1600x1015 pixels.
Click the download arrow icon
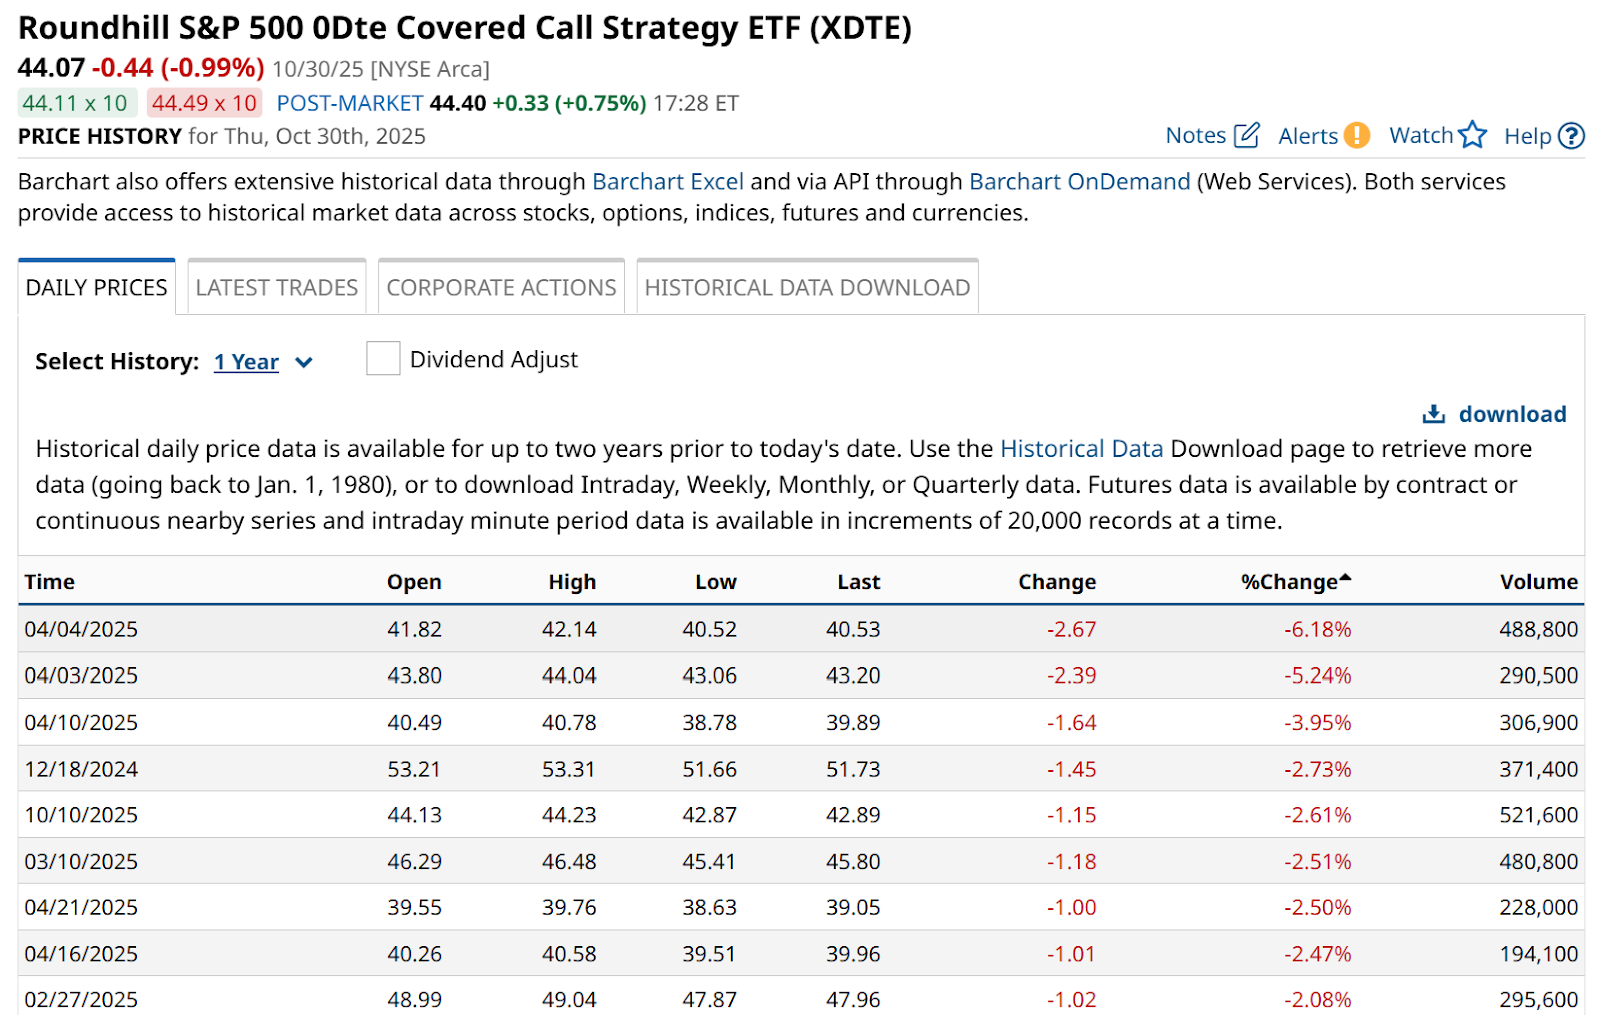(x=1434, y=414)
